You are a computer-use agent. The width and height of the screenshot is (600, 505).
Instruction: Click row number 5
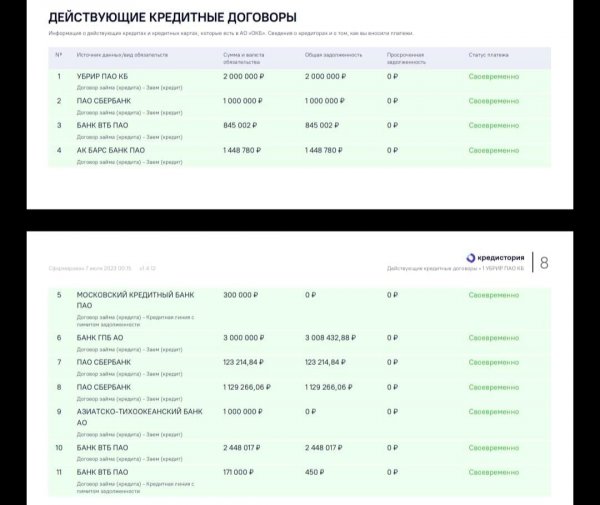tap(59, 295)
